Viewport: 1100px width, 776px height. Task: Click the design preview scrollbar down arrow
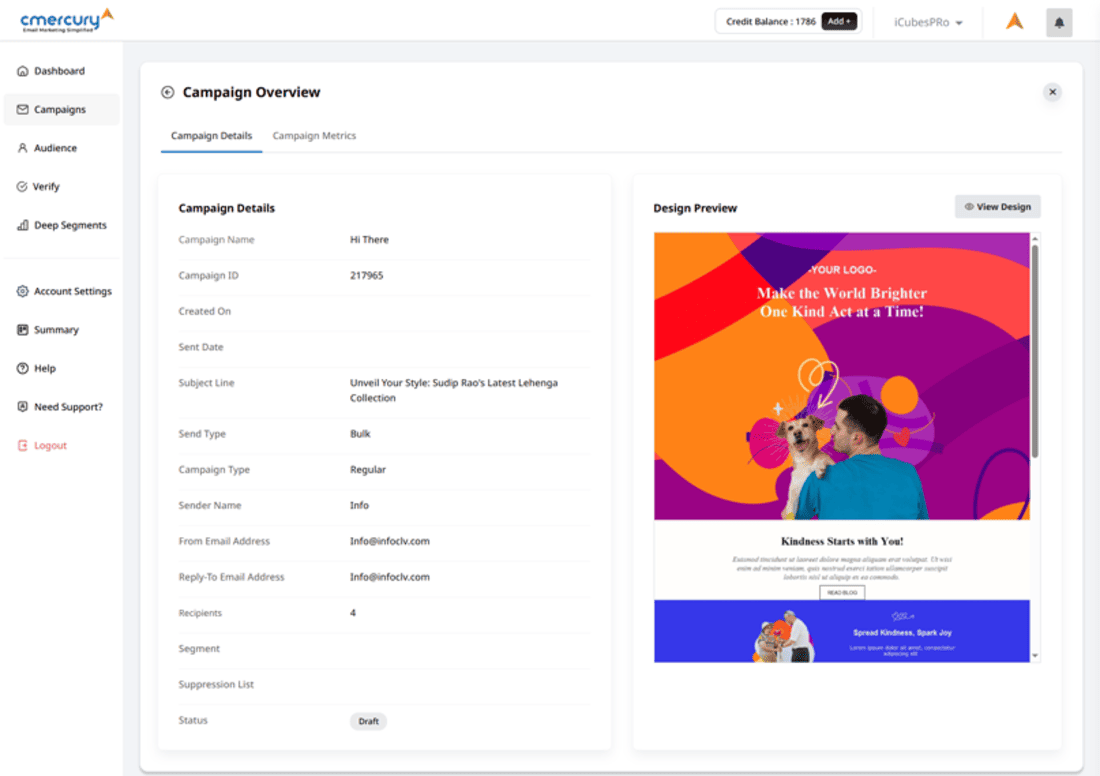coord(1035,656)
